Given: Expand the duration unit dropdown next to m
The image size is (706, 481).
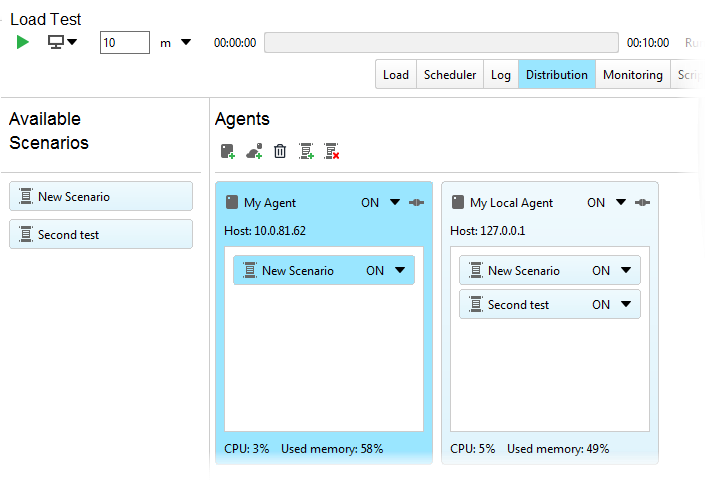Looking at the screenshot, I should coord(186,42).
